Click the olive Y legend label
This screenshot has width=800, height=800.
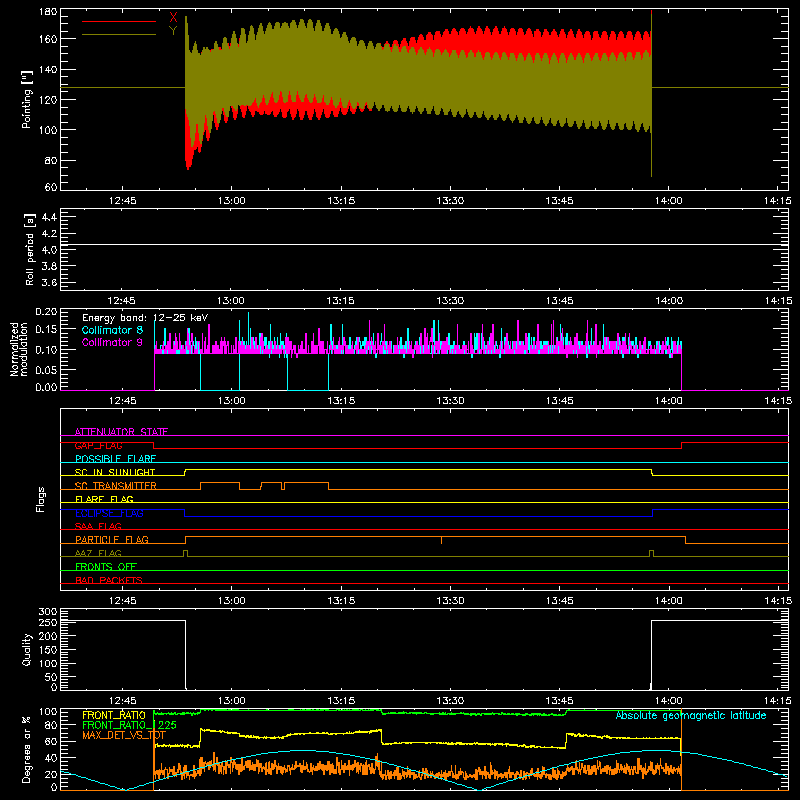pos(173,31)
